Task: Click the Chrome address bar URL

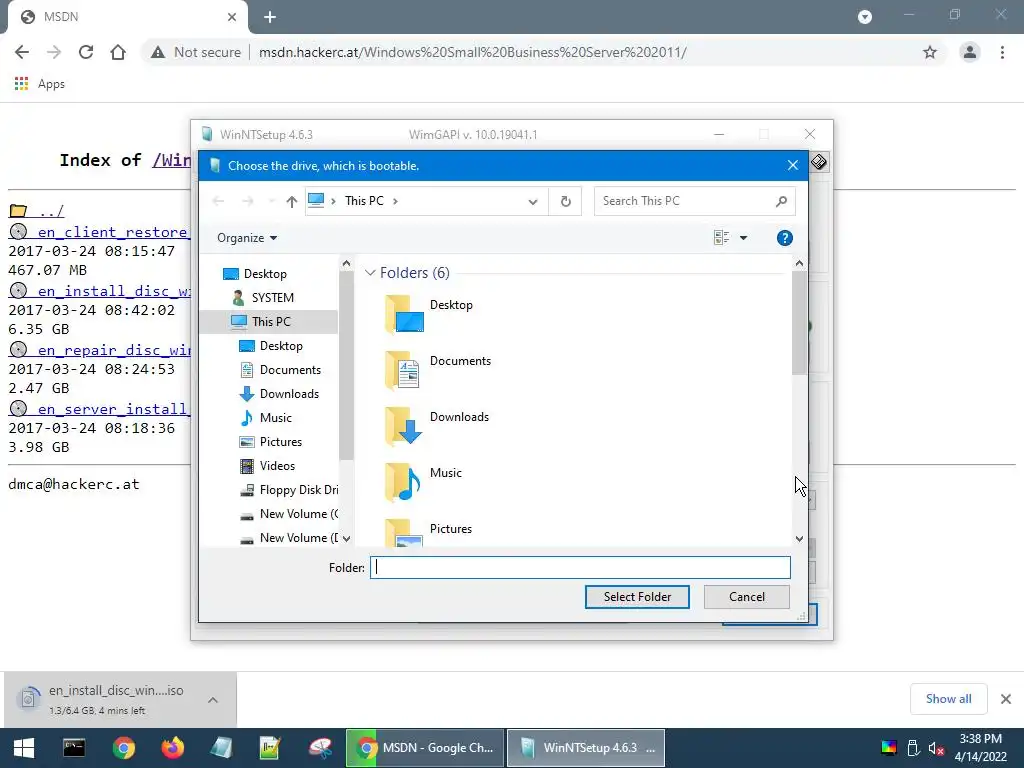Action: pos(473,52)
